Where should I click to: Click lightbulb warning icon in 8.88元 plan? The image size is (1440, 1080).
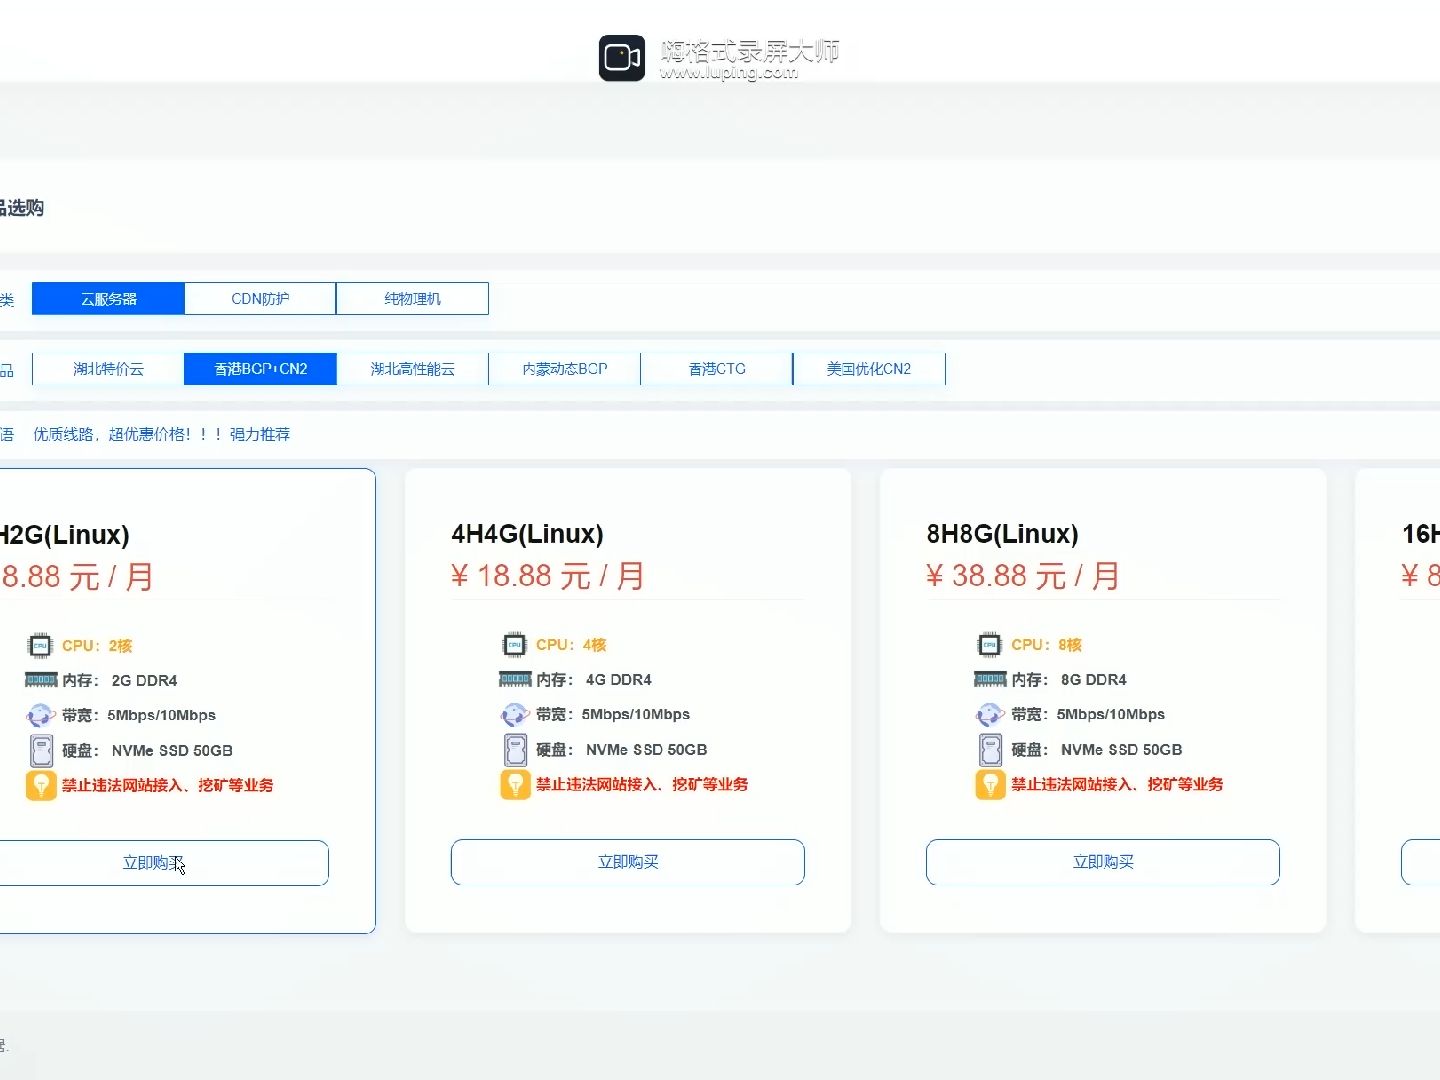(x=41, y=785)
